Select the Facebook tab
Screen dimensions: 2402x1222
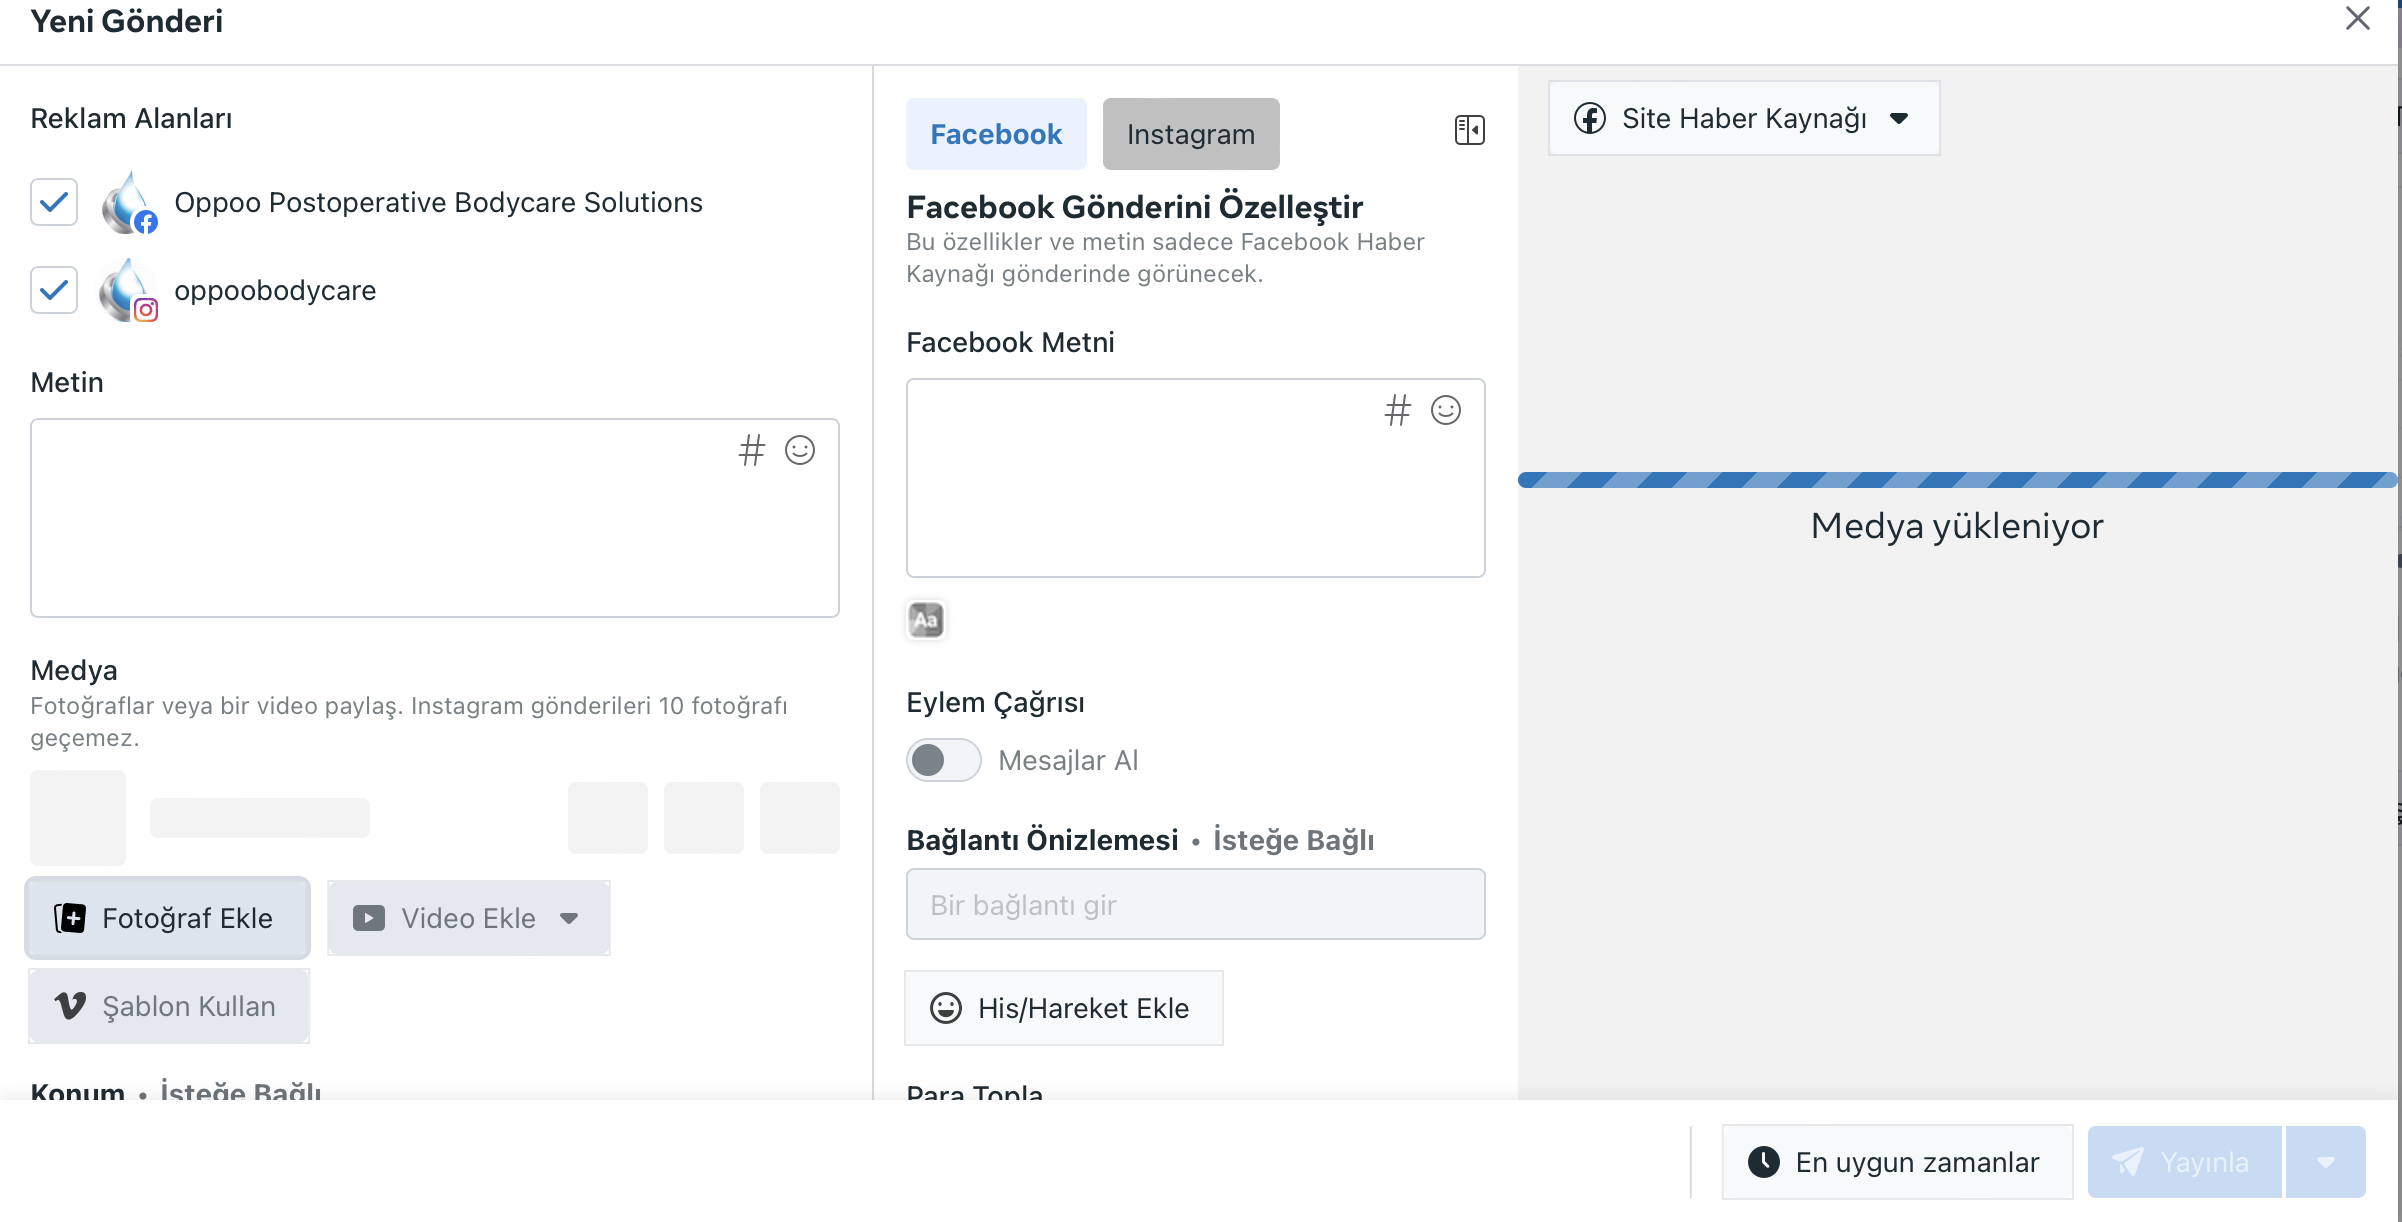pyautogui.click(x=996, y=134)
